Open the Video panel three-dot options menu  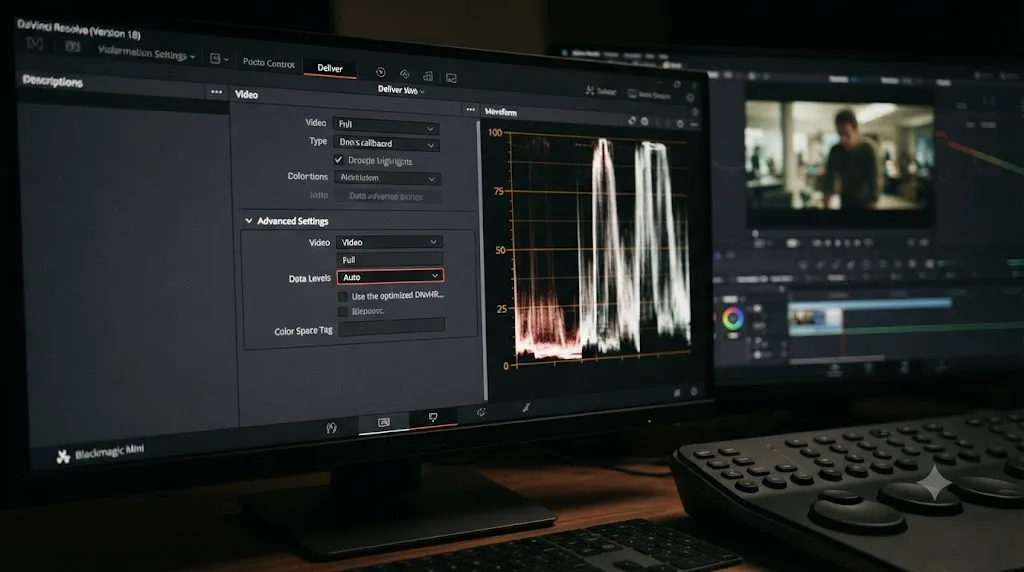(470, 110)
